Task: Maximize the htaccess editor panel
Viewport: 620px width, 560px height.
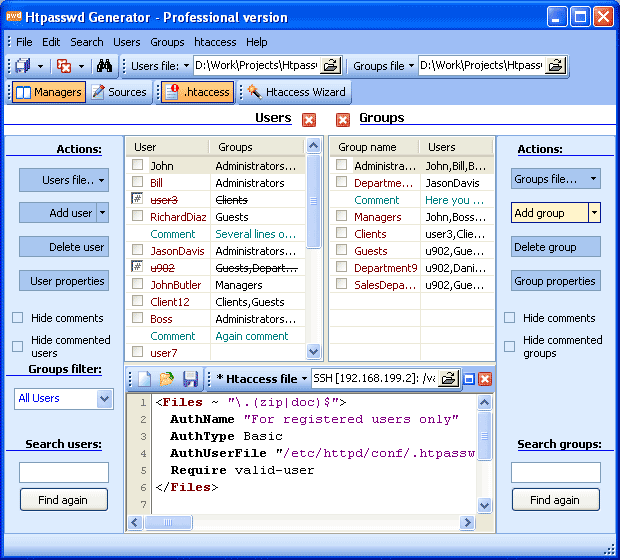Action: click(469, 379)
